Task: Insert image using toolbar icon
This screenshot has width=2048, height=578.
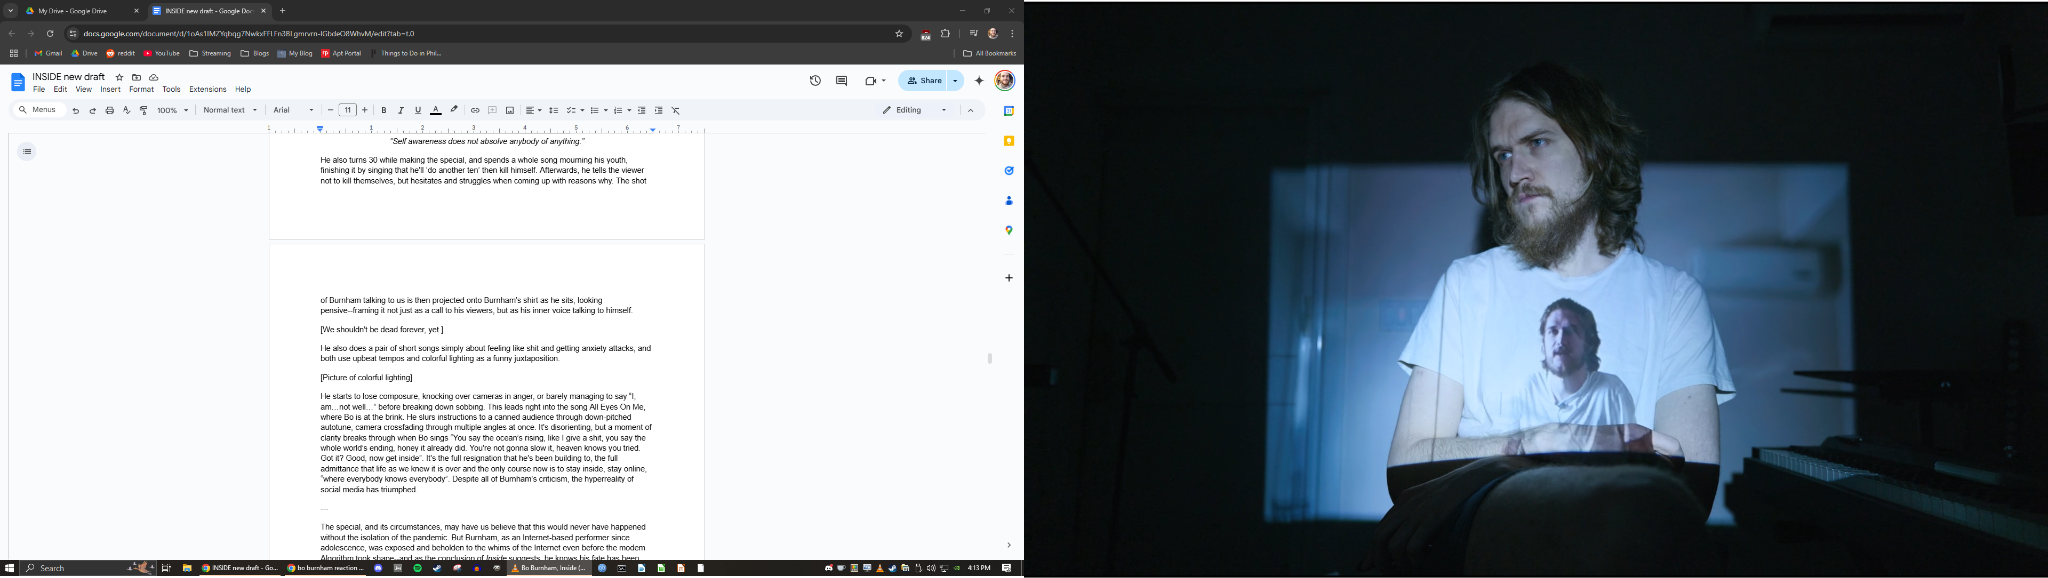Action: 509,110
